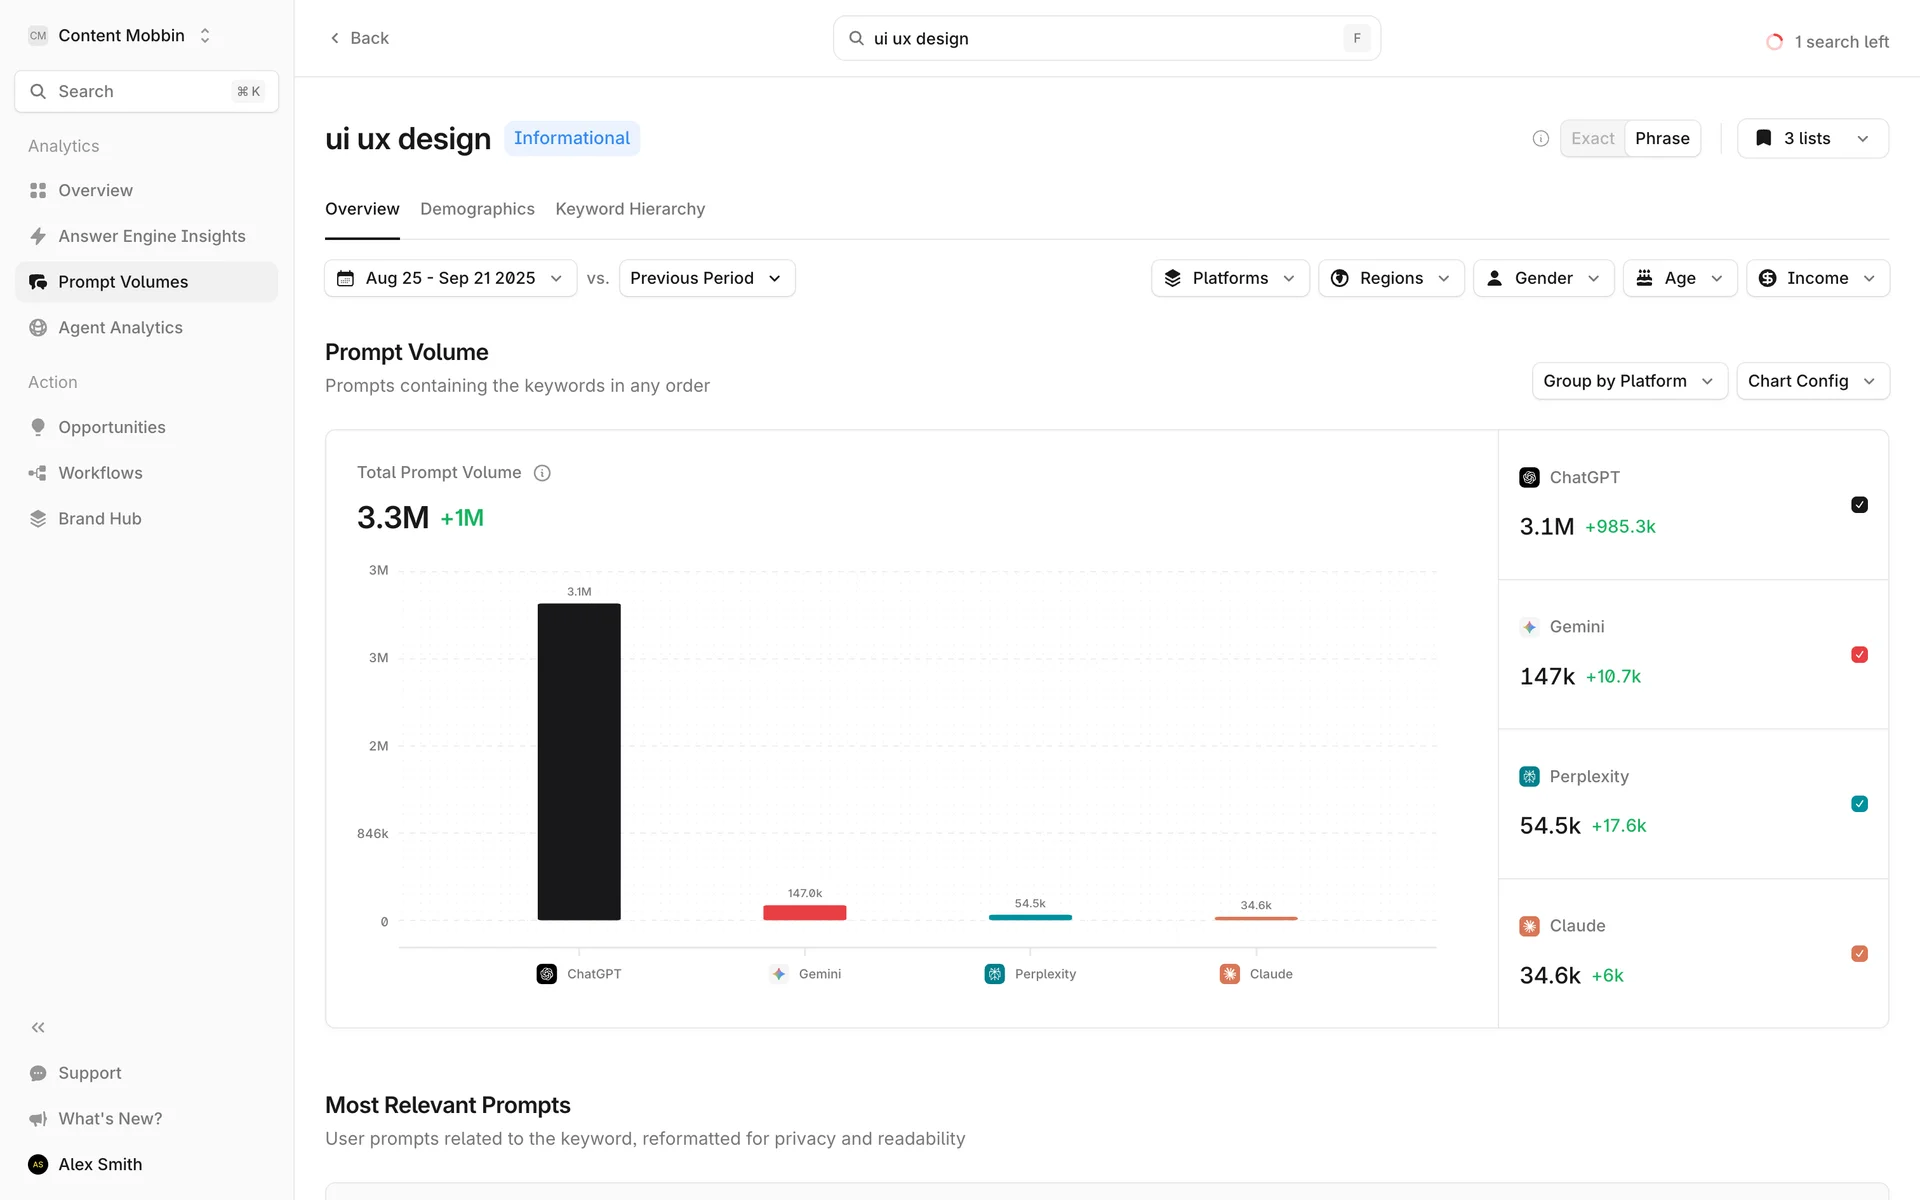This screenshot has height=1200, width=1920.
Task: Click the Opportunities lightbulb icon
Action: point(38,427)
